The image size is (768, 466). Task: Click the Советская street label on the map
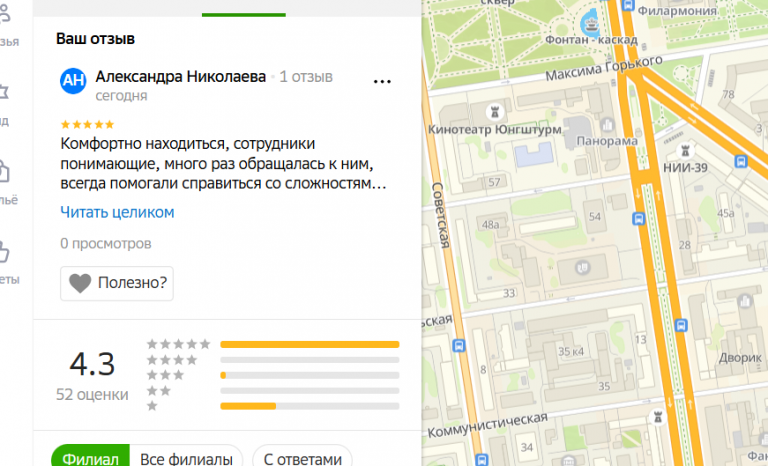pyautogui.click(x=440, y=215)
